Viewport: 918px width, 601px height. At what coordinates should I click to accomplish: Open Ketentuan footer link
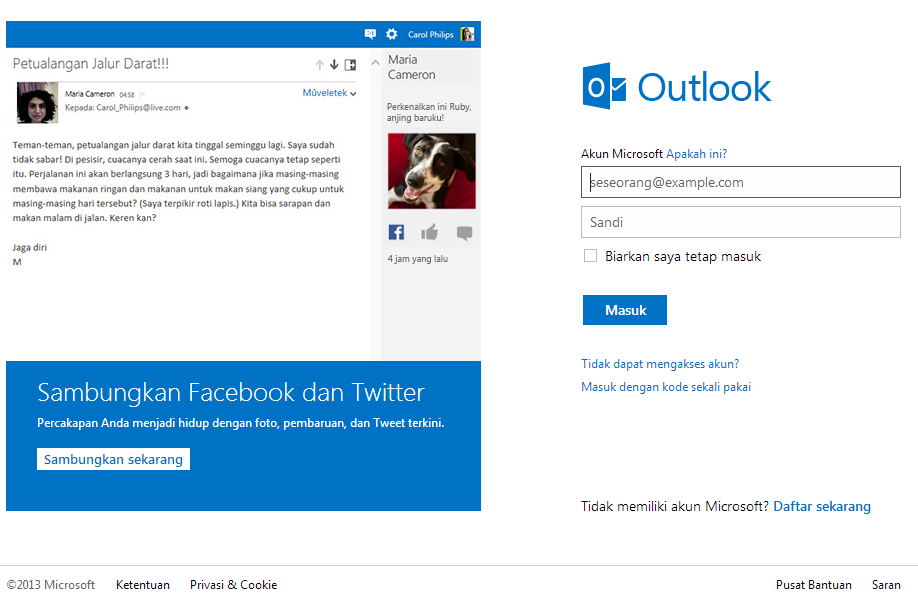pos(143,585)
